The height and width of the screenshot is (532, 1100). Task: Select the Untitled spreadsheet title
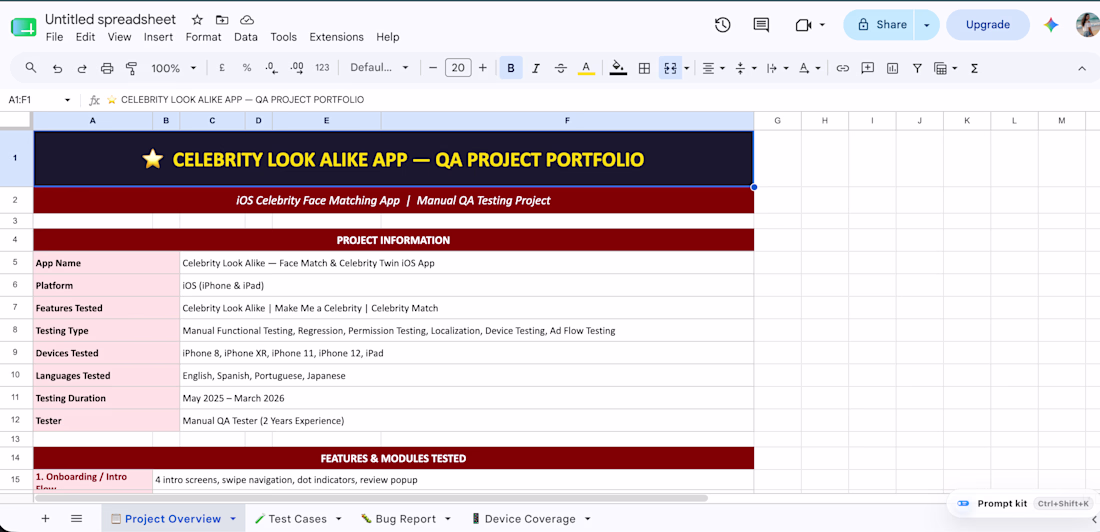(110, 20)
